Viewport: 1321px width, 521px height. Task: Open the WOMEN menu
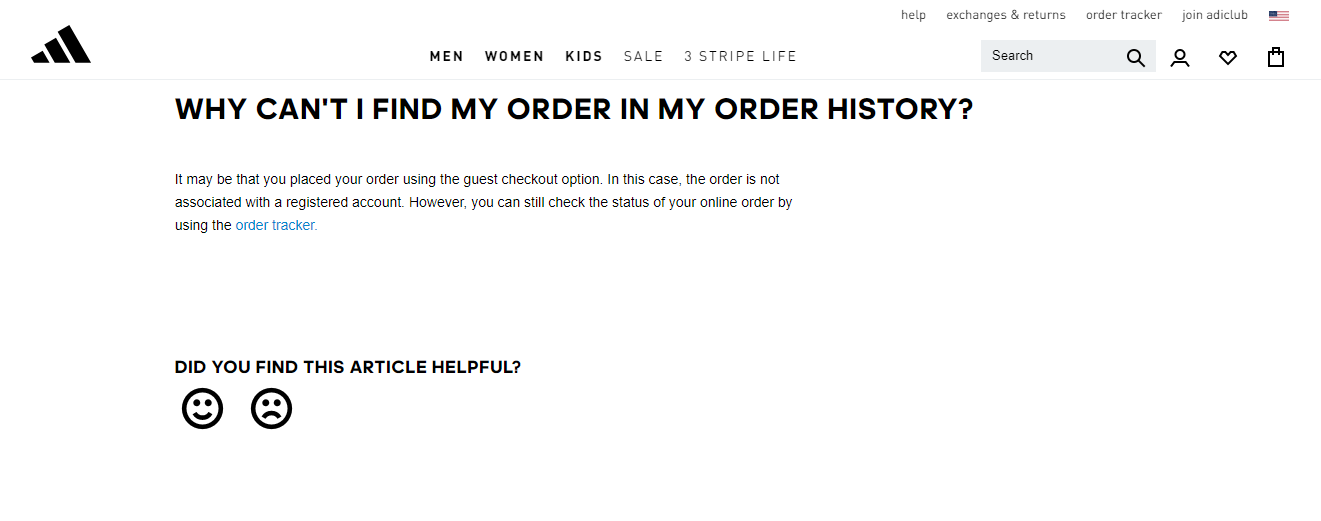[x=515, y=57]
